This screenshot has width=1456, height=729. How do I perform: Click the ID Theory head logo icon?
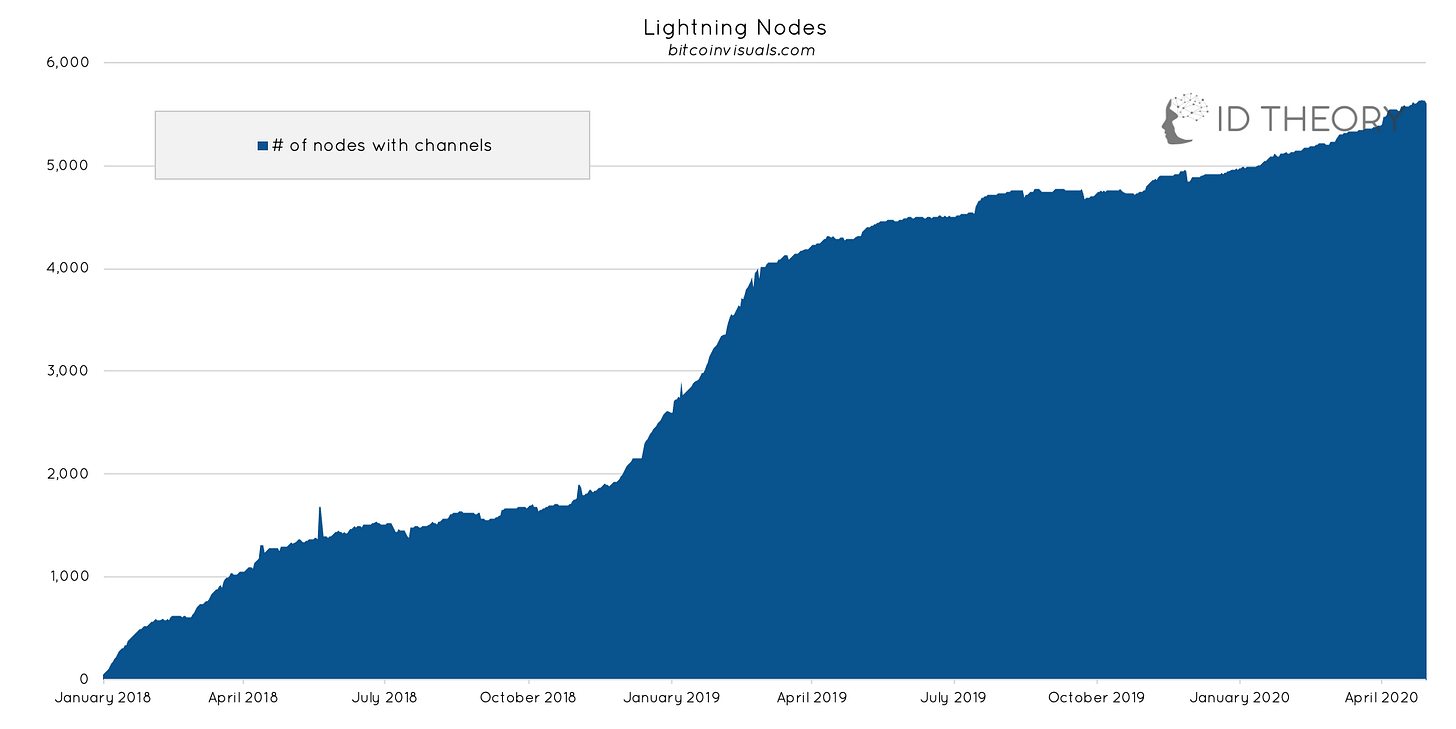pyautogui.click(x=1185, y=118)
